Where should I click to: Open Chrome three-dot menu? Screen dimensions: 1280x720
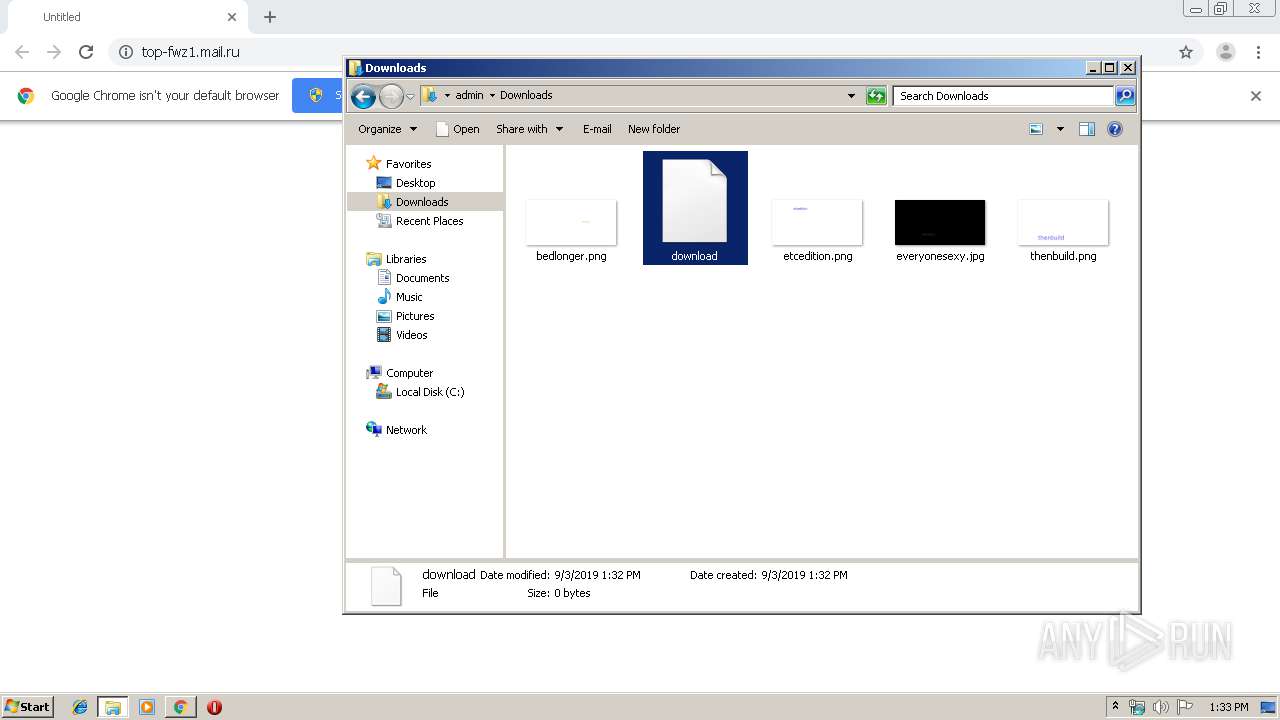click(x=1258, y=52)
